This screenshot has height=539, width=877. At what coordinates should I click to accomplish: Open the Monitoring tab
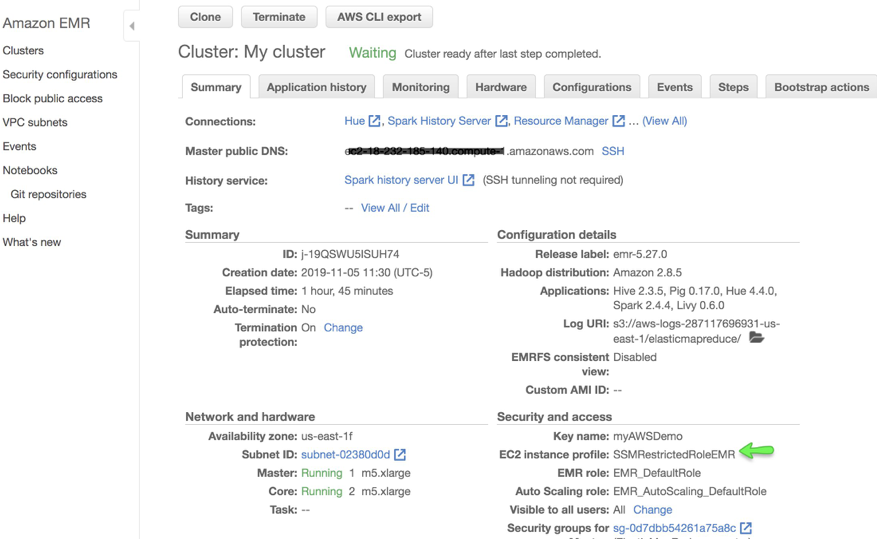click(x=421, y=87)
